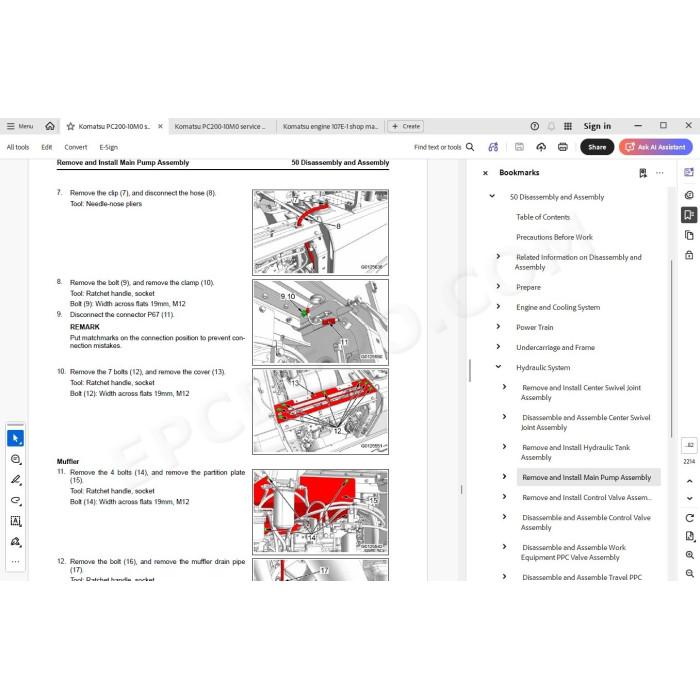Click the Print icon
The height and width of the screenshot is (700, 700).
click(563, 147)
